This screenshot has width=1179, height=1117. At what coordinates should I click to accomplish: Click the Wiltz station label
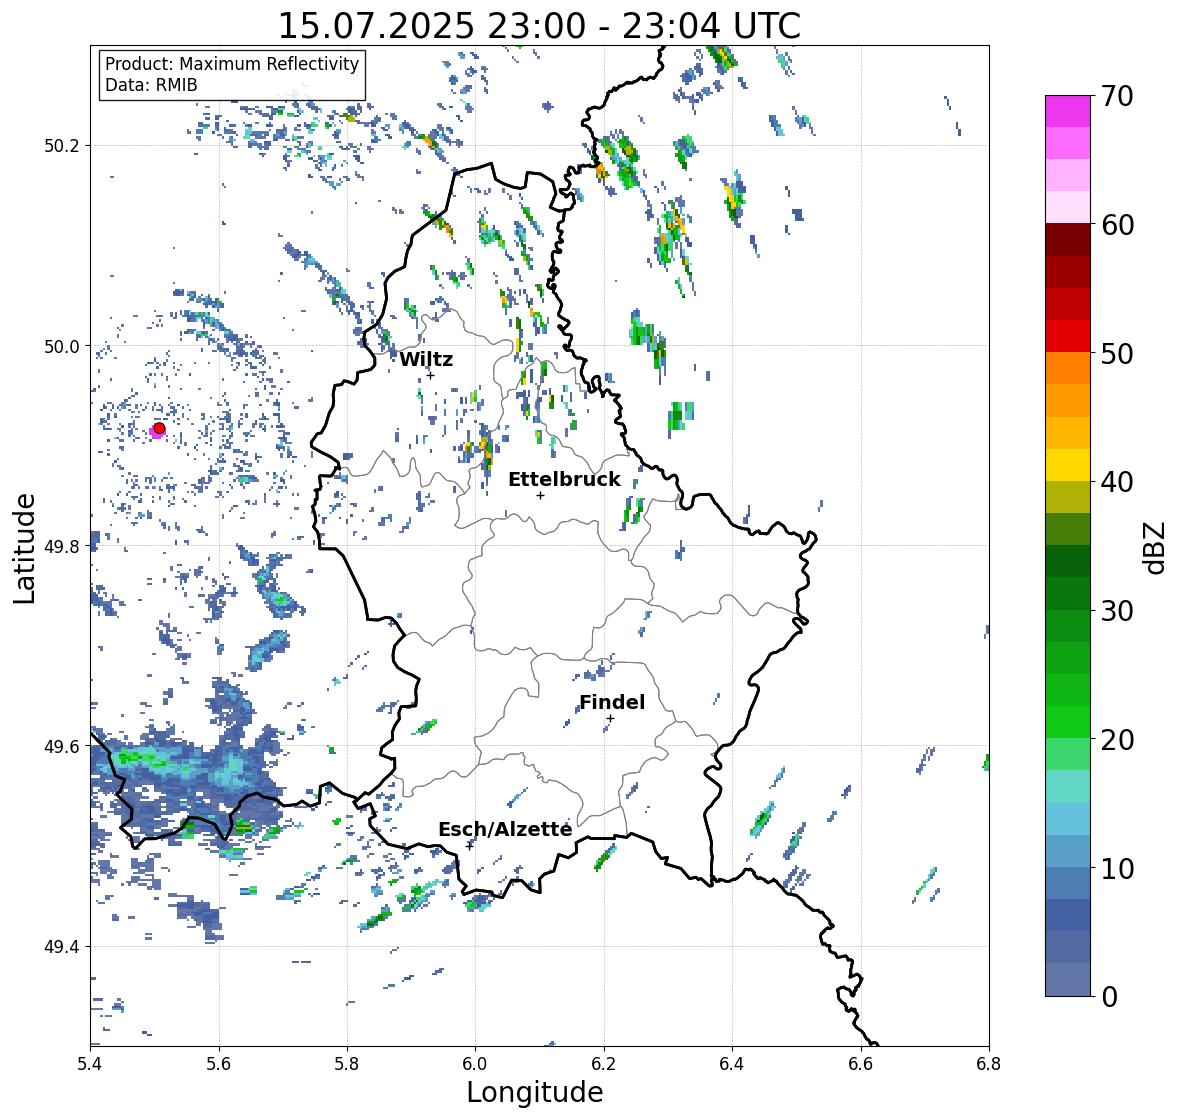tap(426, 359)
